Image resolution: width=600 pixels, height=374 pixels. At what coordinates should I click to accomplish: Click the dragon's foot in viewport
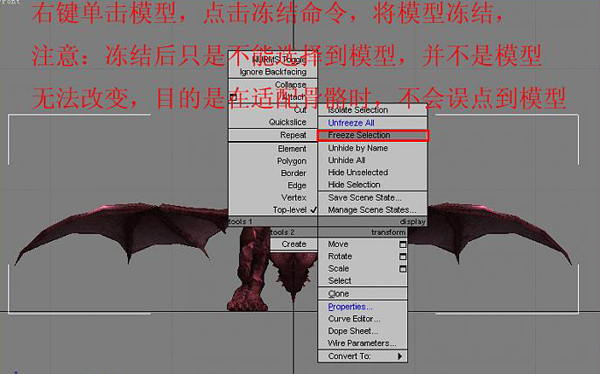(247, 301)
